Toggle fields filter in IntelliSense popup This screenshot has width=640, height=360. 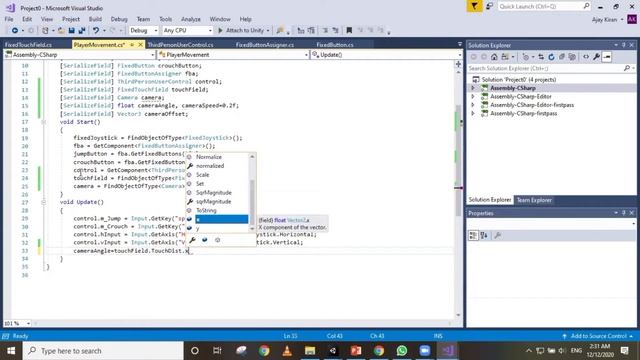coord(205,240)
